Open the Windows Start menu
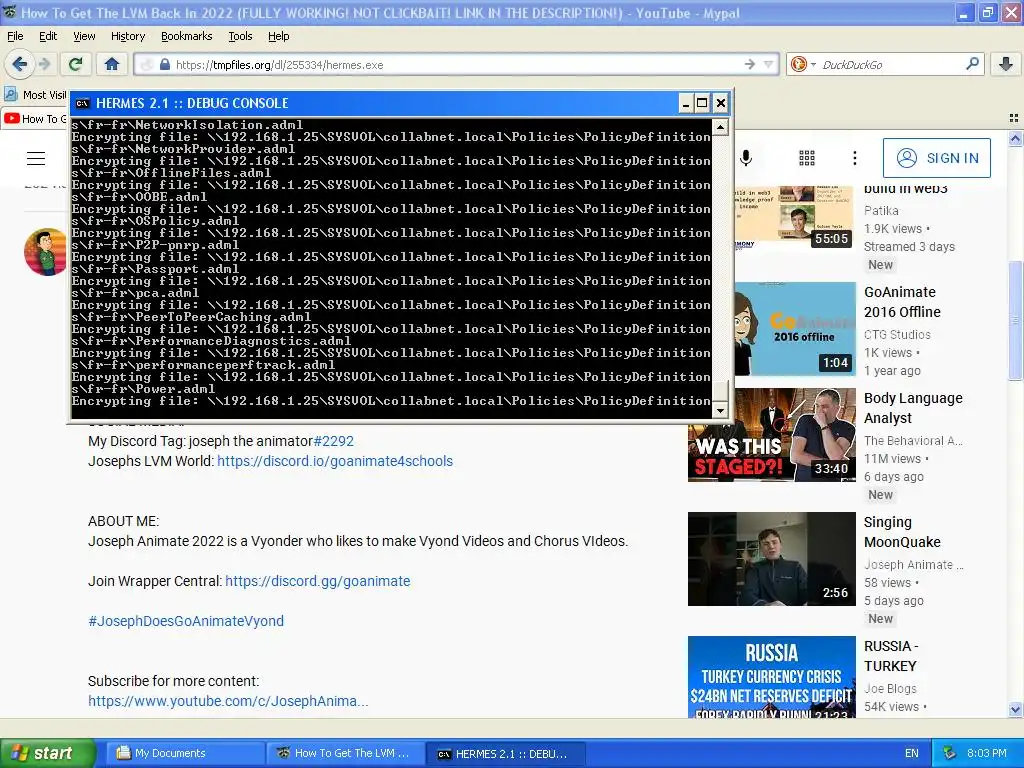The width and height of the screenshot is (1024, 768). (x=48, y=754)
